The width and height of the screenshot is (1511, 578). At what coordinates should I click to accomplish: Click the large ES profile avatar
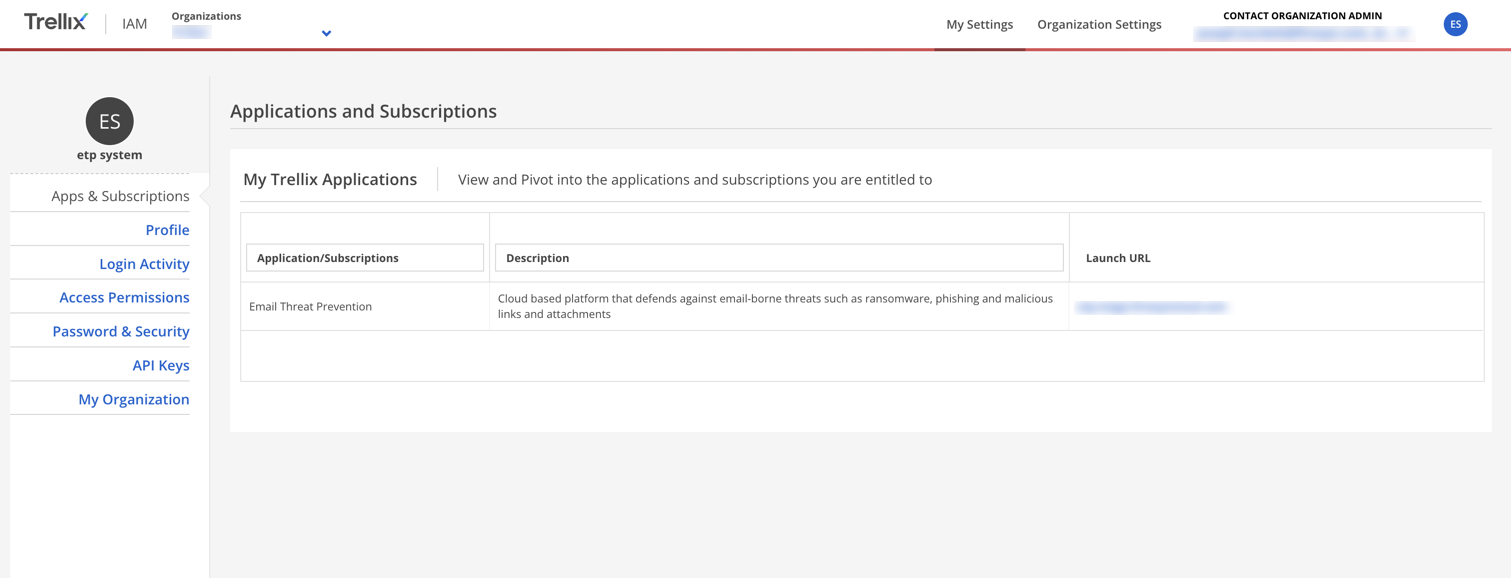coord(110,121)
